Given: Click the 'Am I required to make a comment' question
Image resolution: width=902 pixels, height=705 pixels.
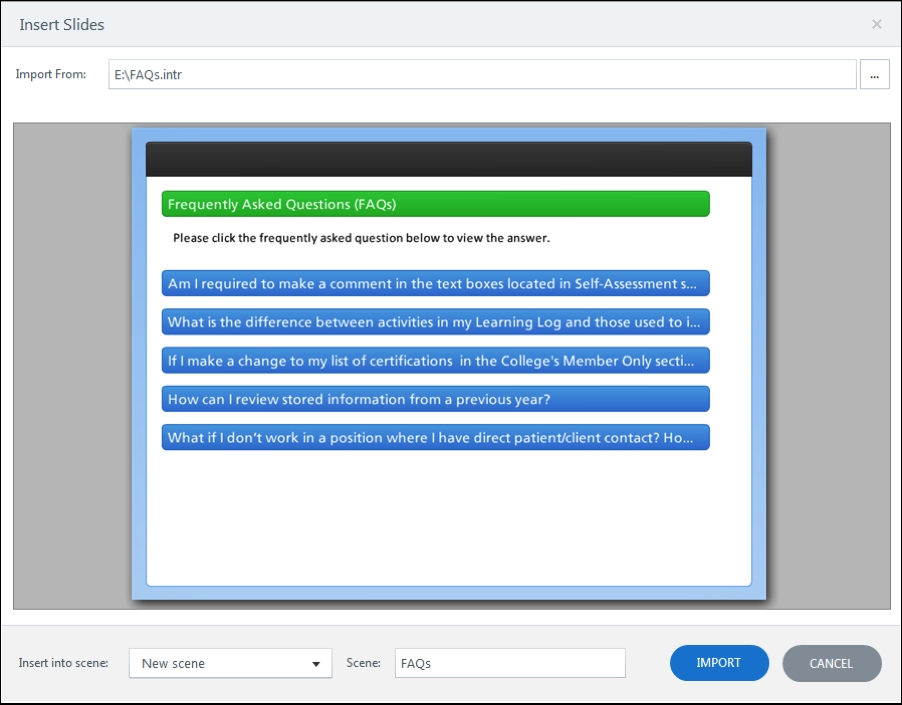Looking at the screenshot, I should (435, 283).
